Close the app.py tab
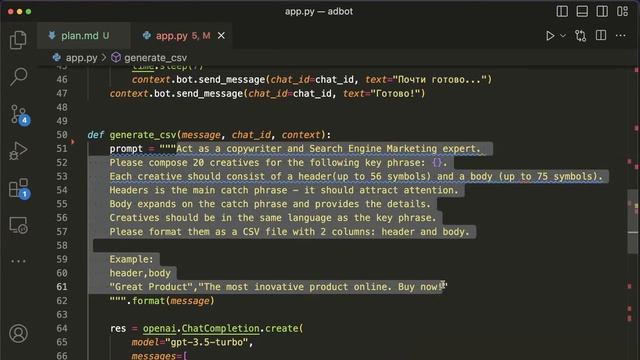The width and height of the screenshot is (640, 360). [x=221, y=36]
